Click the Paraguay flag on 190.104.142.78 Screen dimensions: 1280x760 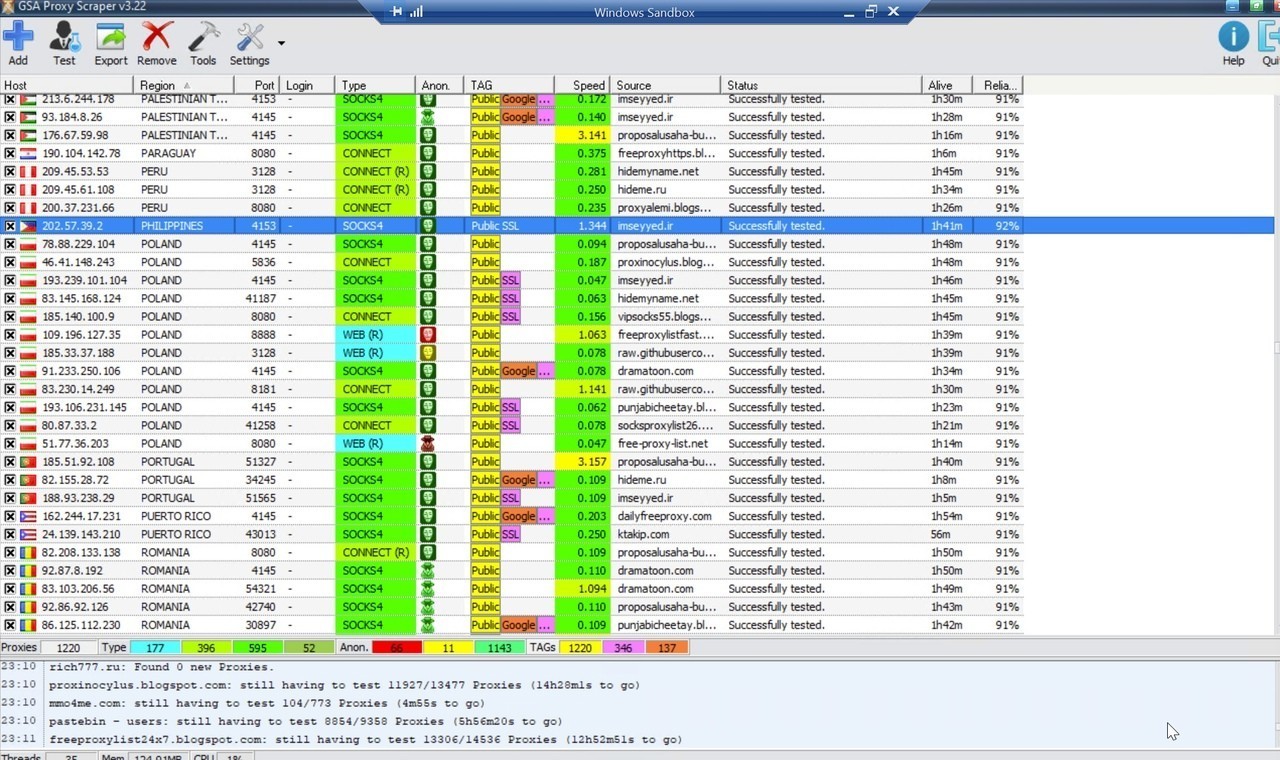(28, 154)
